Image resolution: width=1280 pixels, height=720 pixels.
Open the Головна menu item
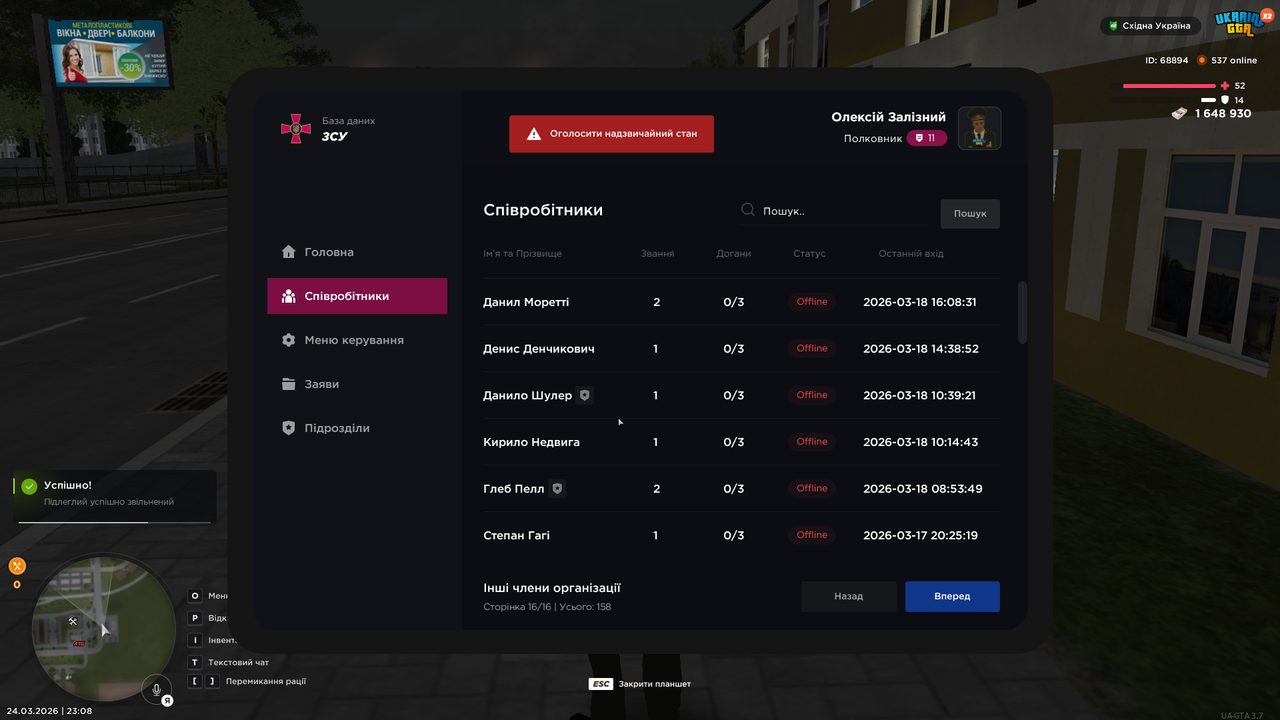coord(357,252)
